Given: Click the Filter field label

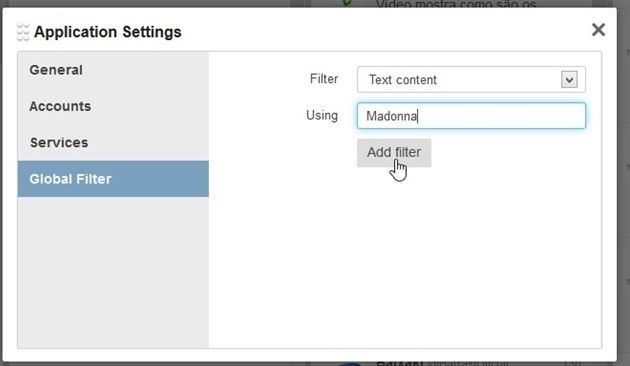Looking at the screenshot, I should click(323, 79).
